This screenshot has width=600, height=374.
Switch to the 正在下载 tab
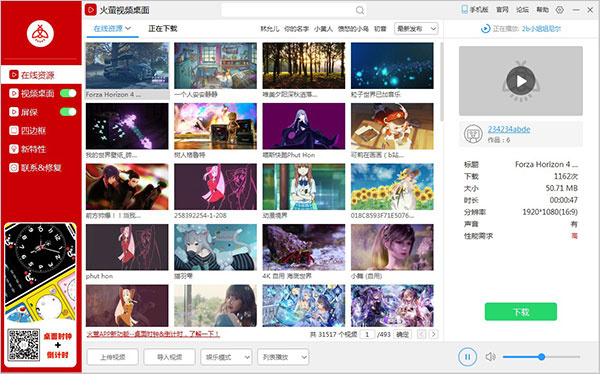pyautogui.click(x=163, y=28)
